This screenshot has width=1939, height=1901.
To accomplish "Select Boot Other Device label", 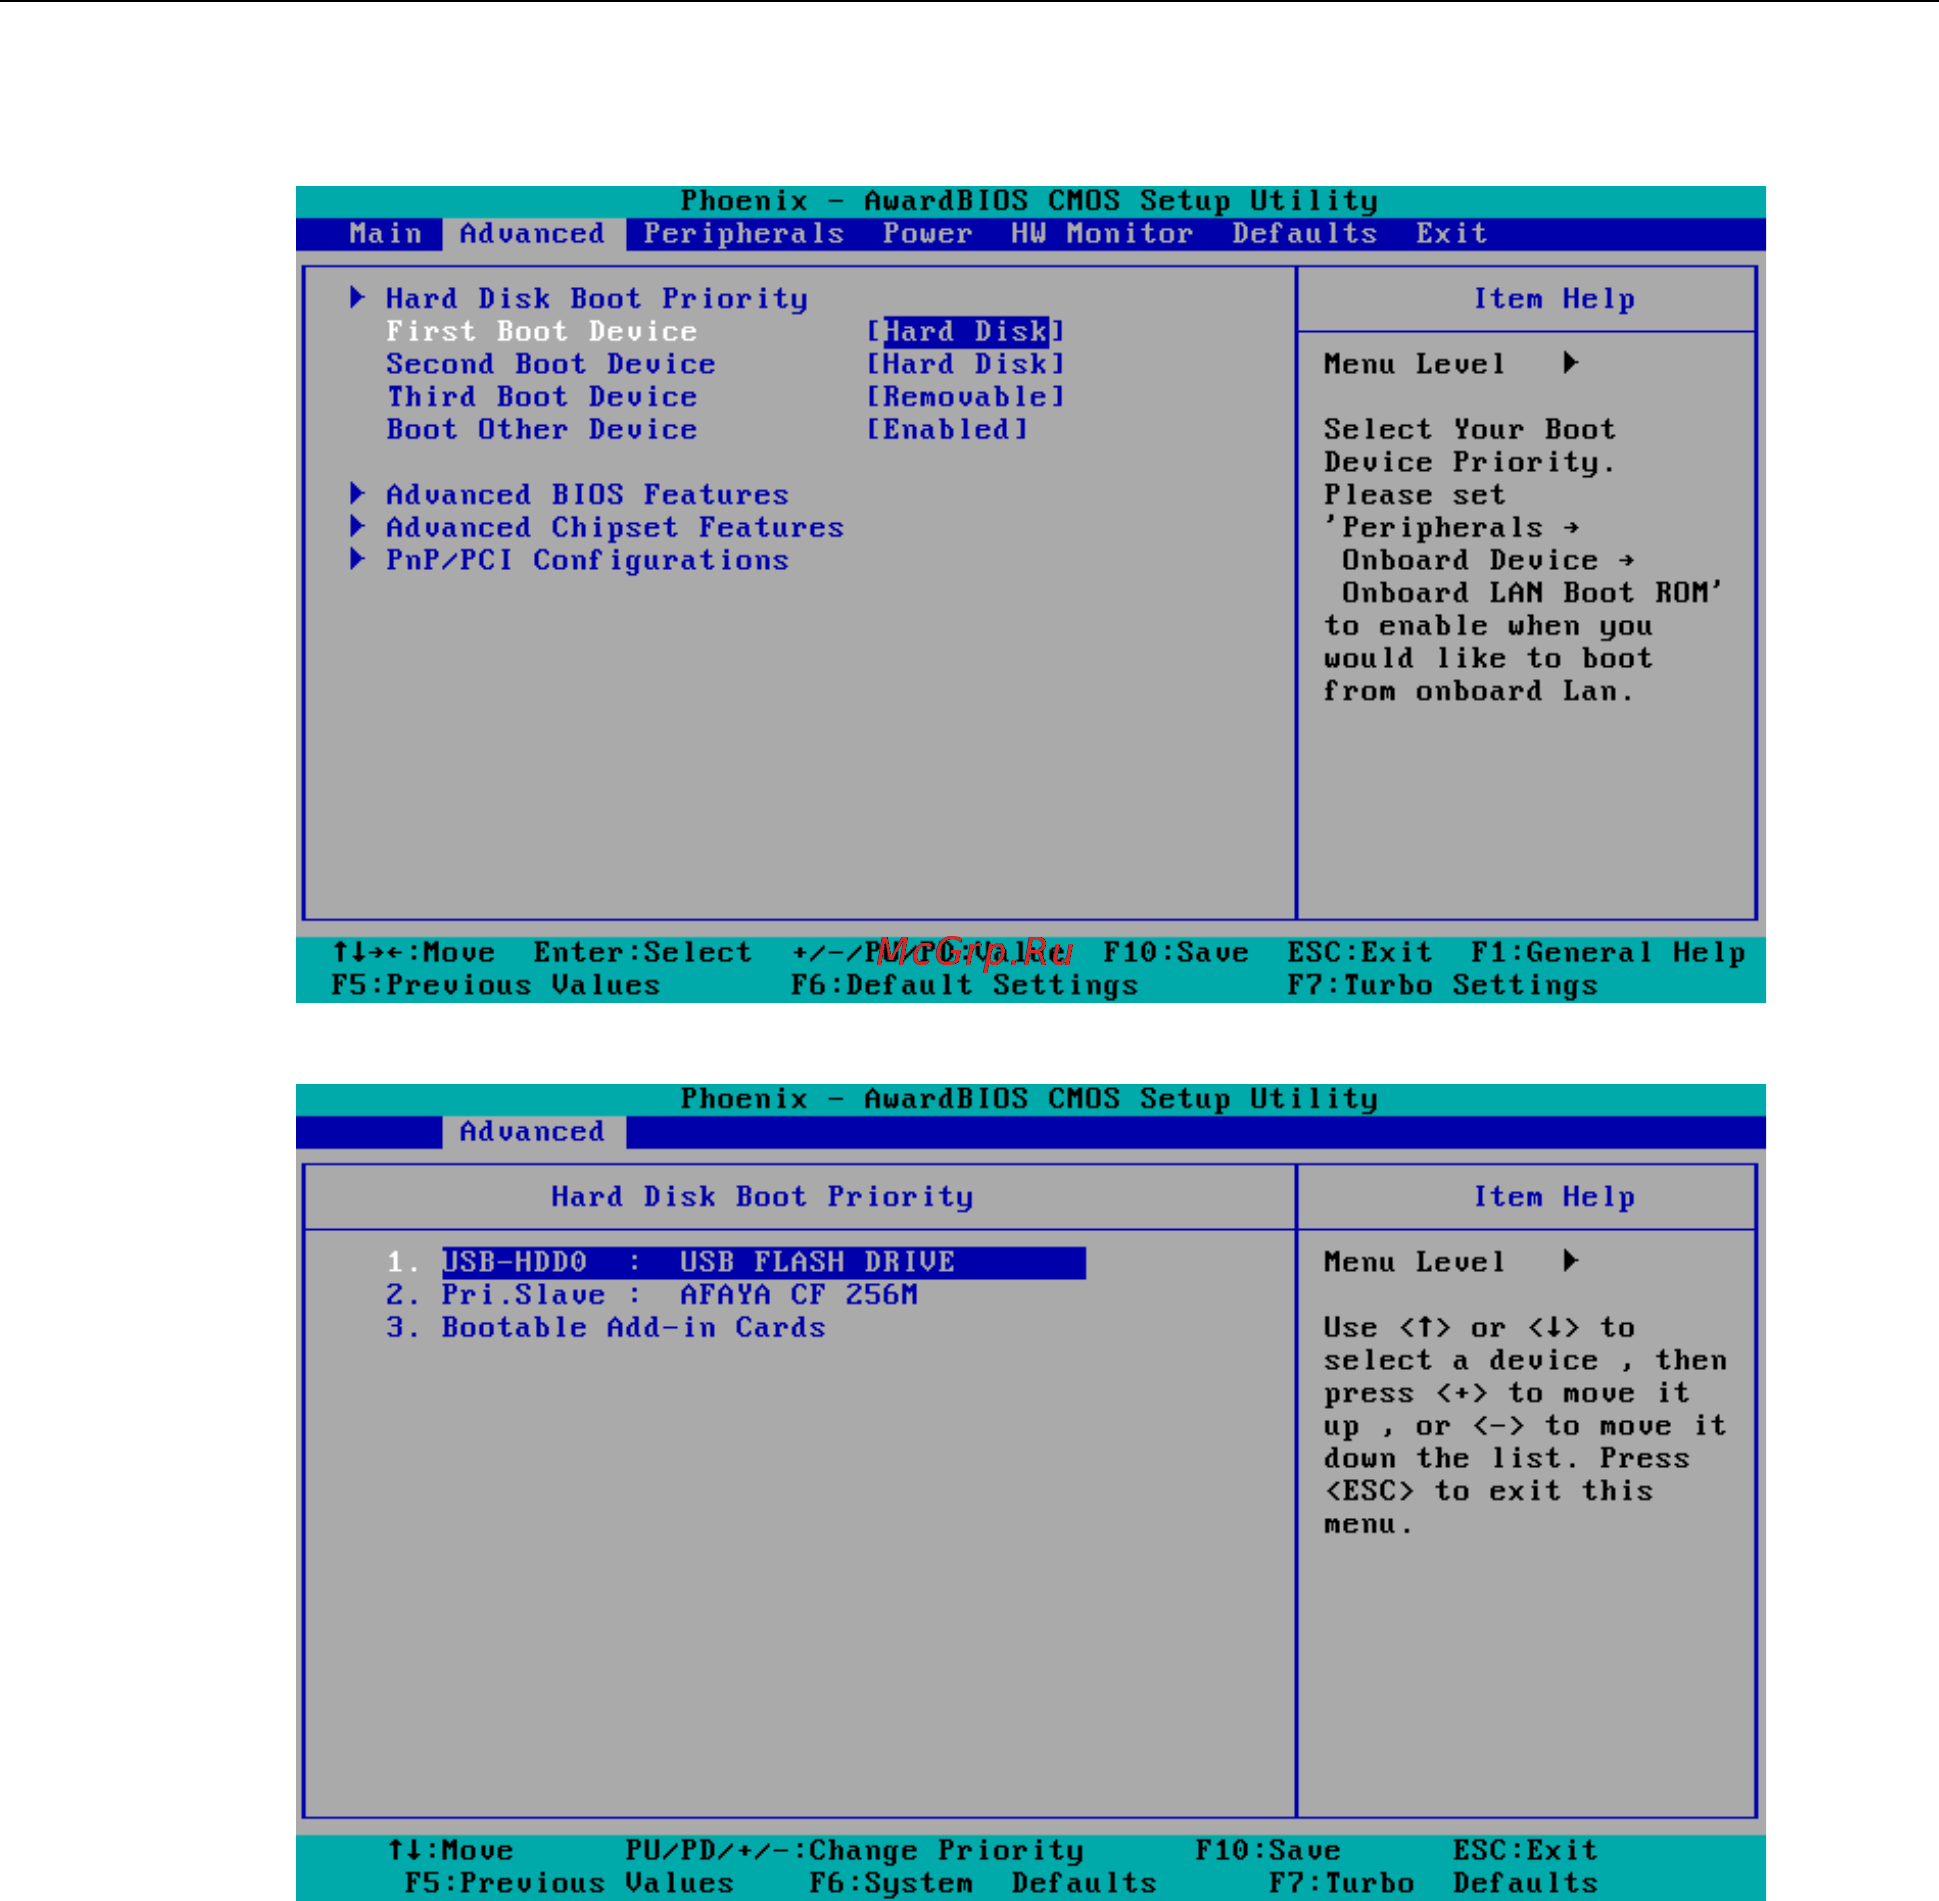I will [x=541, y=430].
